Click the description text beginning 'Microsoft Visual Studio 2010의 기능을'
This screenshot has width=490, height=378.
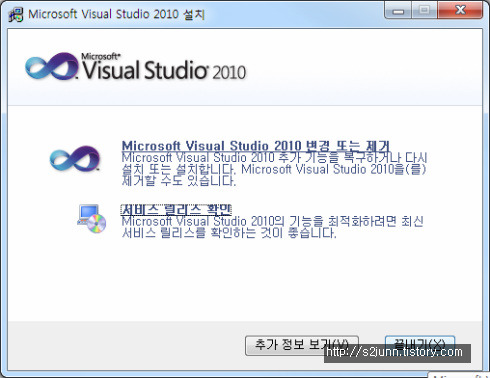(x=272, y=227)
